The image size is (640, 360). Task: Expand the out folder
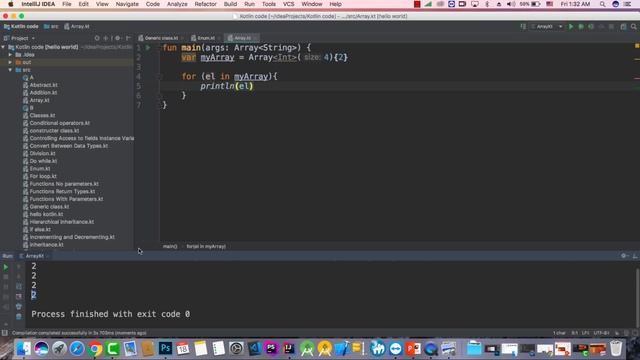click(x=11, y=62)
